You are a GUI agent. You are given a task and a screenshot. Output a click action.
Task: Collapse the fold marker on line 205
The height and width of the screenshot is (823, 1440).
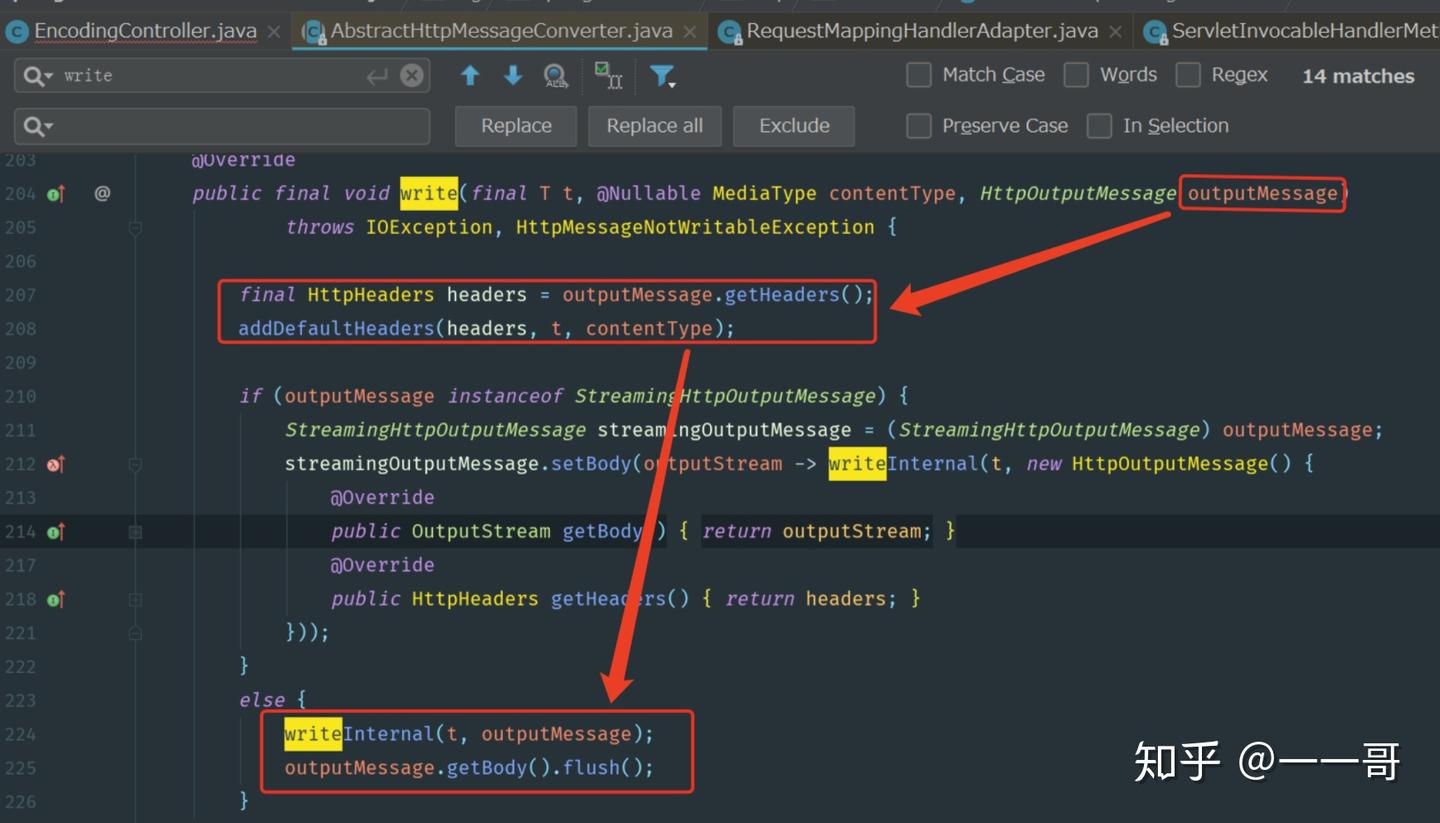[135, 228]
